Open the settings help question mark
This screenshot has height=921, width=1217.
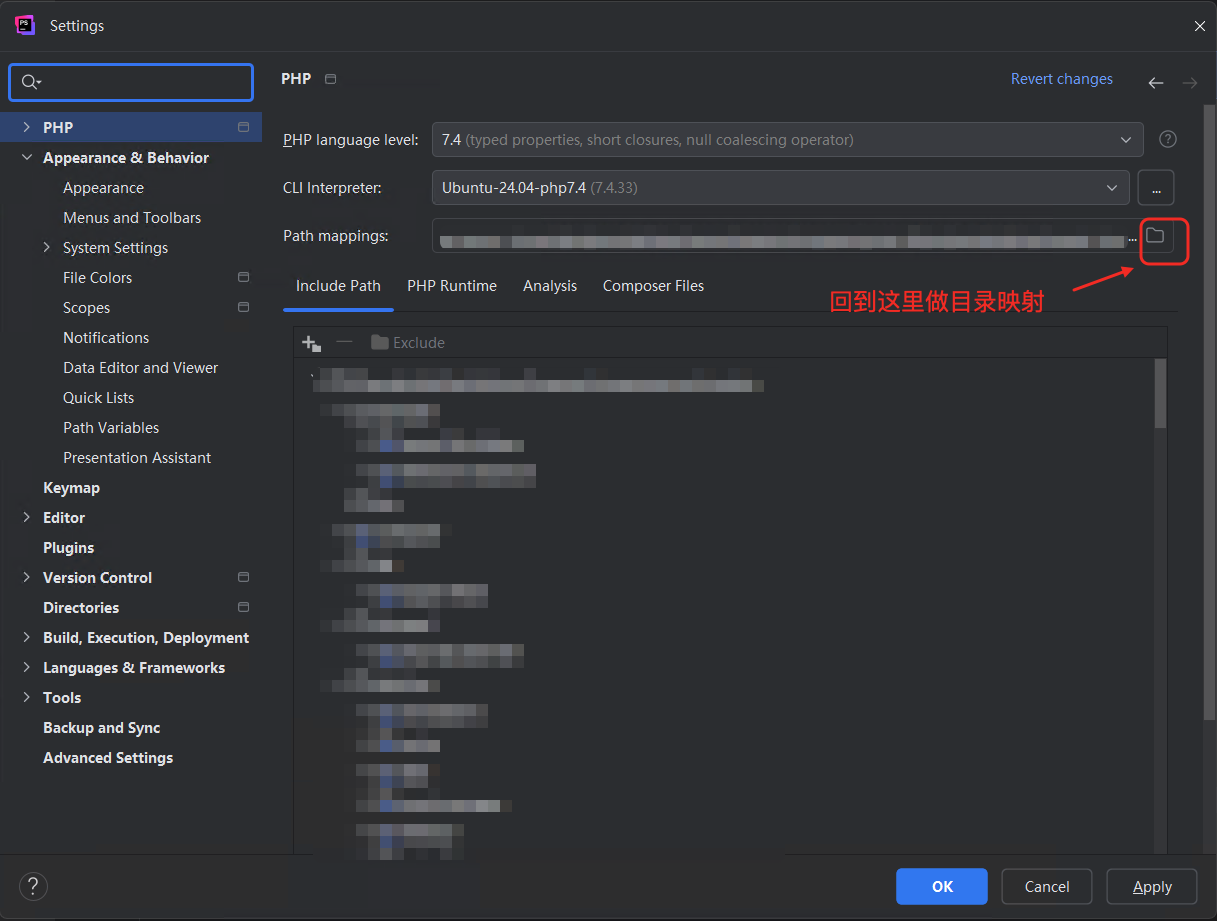(33, 886)
